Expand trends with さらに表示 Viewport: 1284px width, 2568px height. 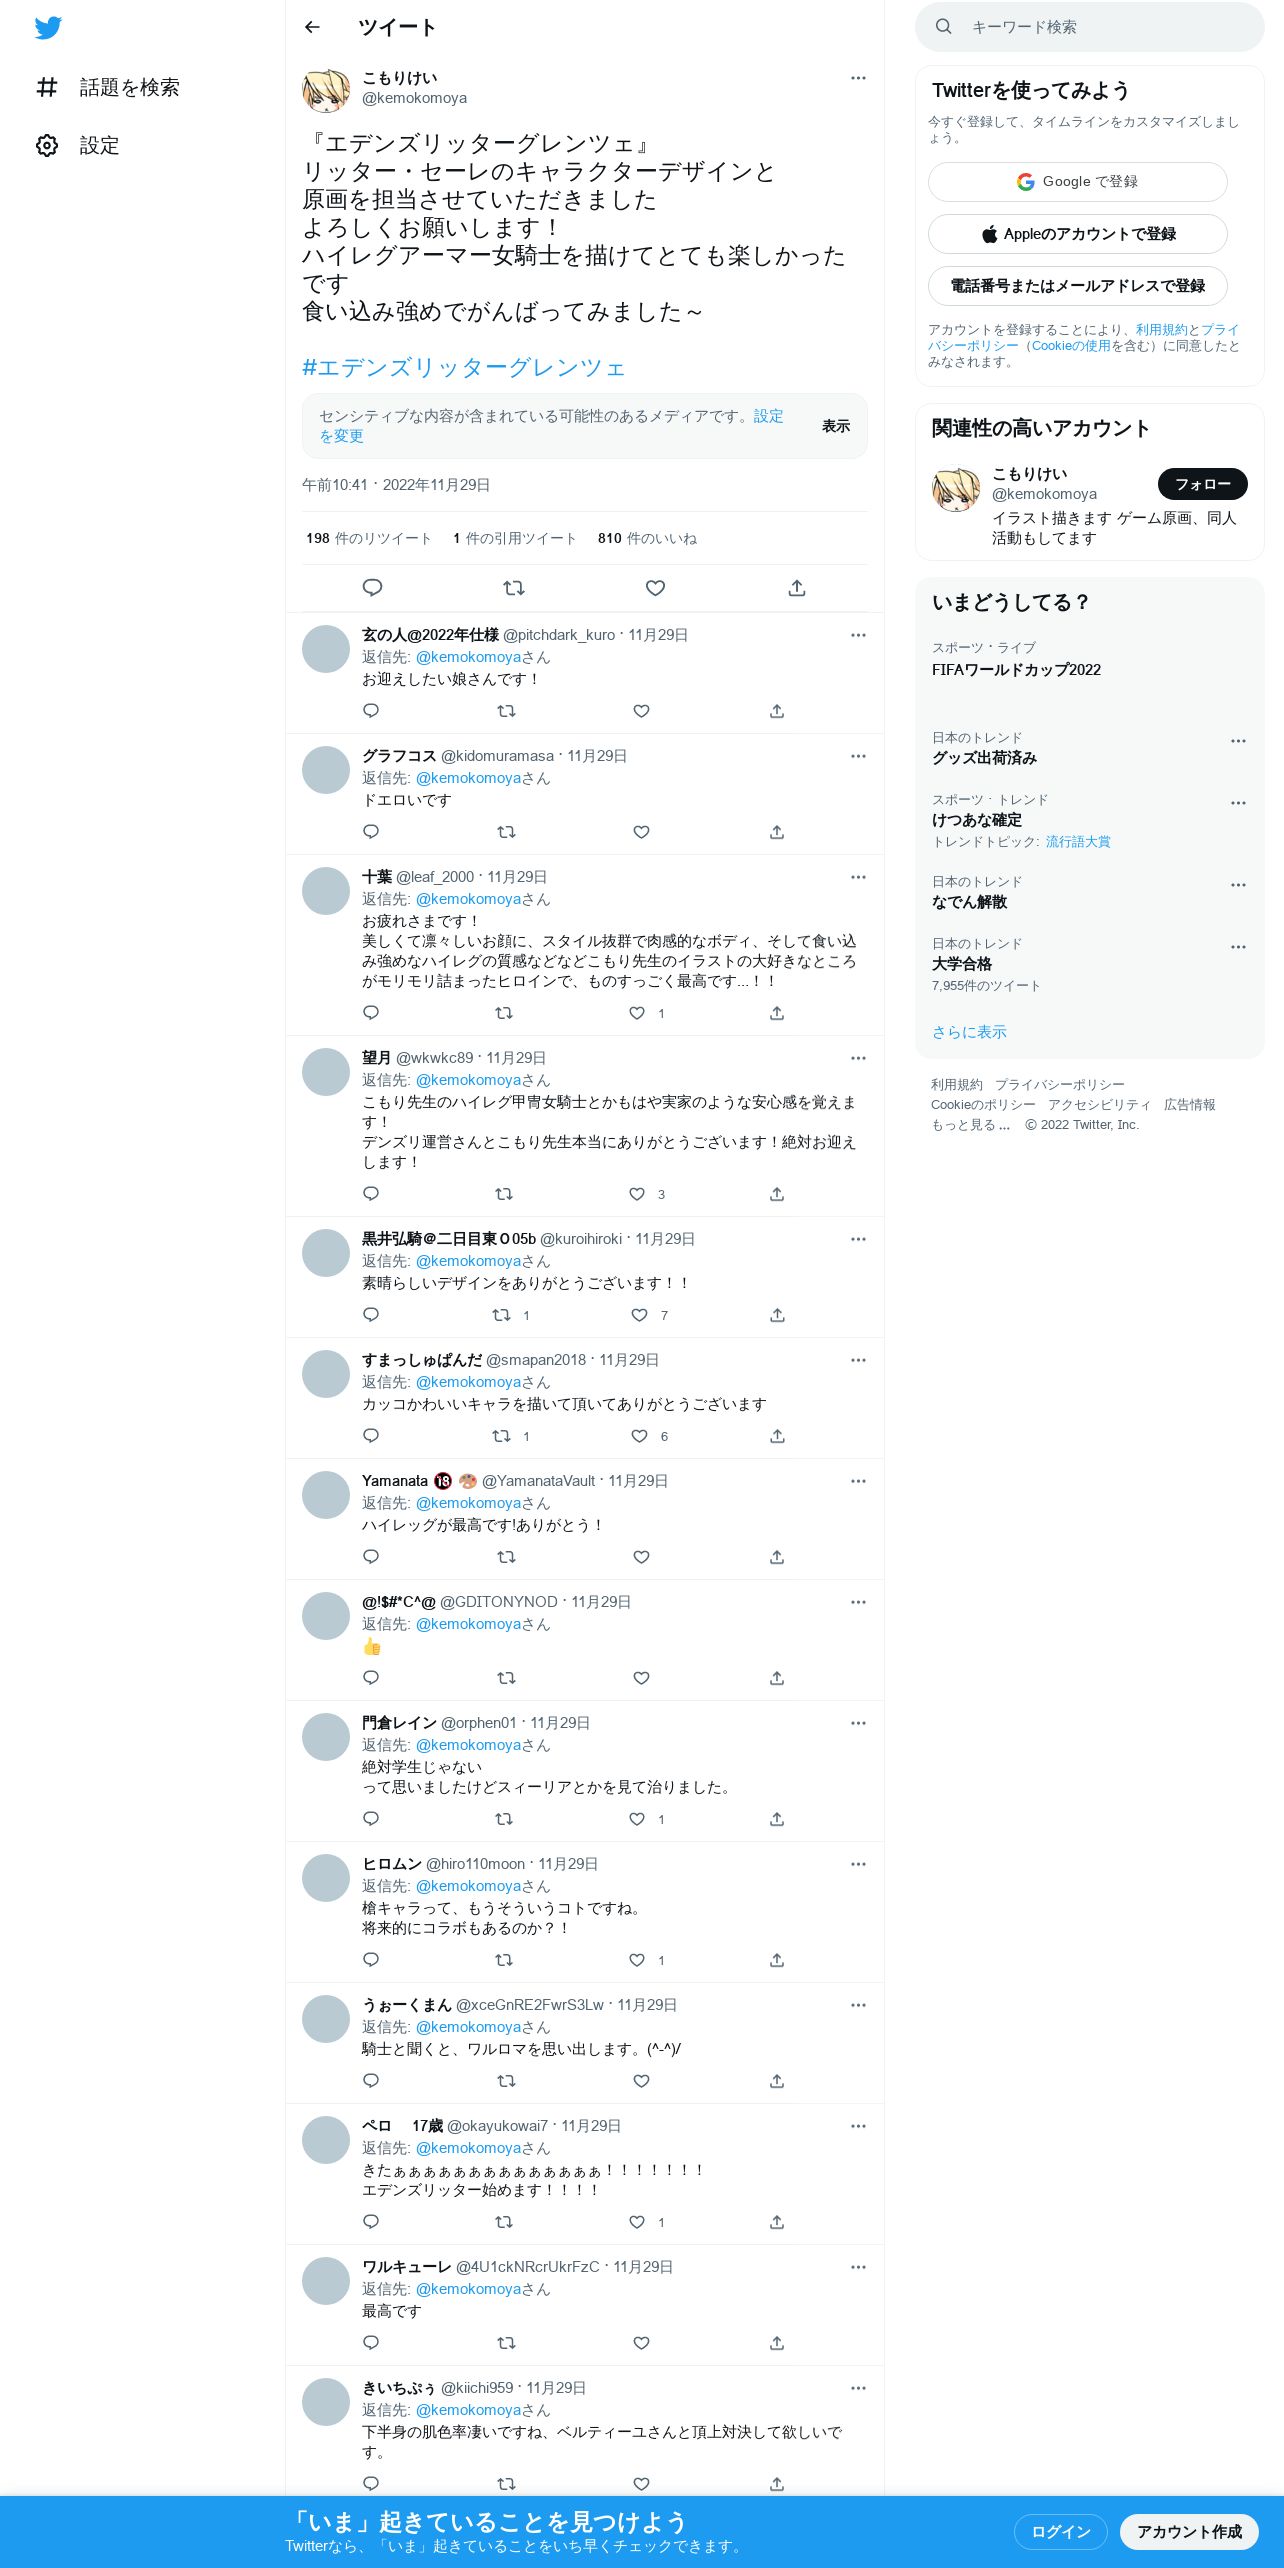[969, 1032]
